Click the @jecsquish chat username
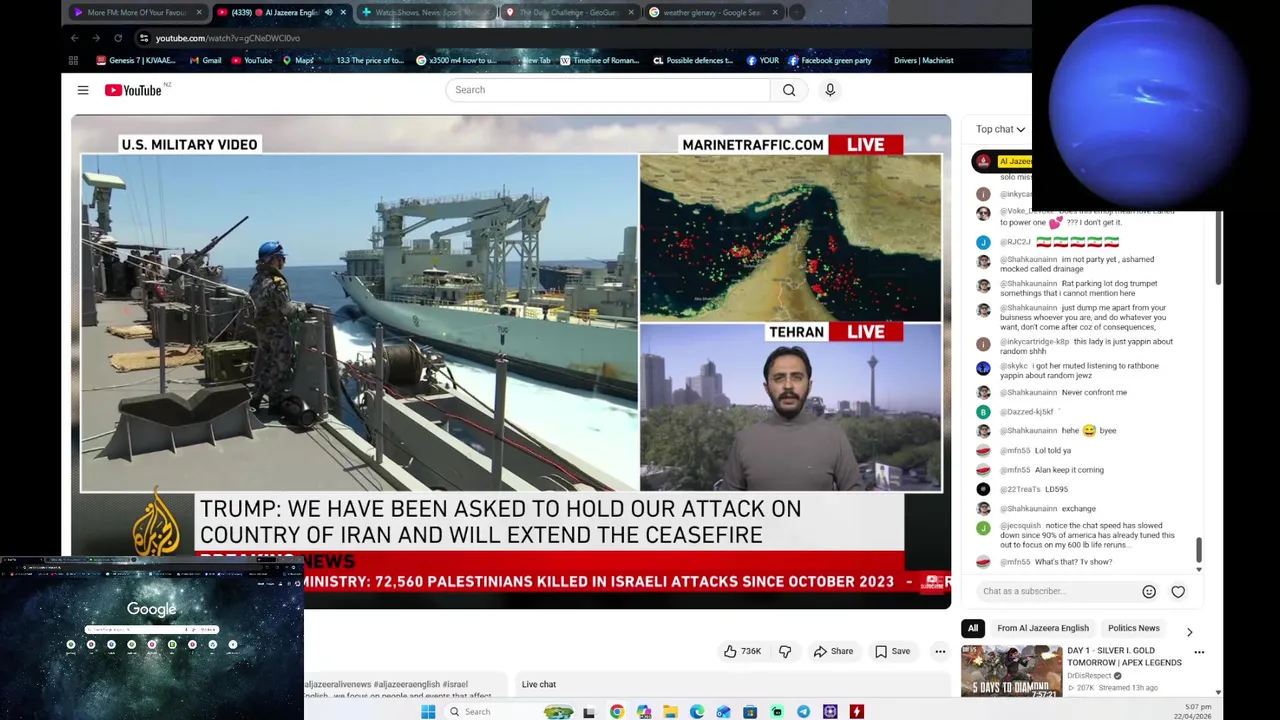This screenshot has height=720, width=1280. click(x=1020, y=525)
